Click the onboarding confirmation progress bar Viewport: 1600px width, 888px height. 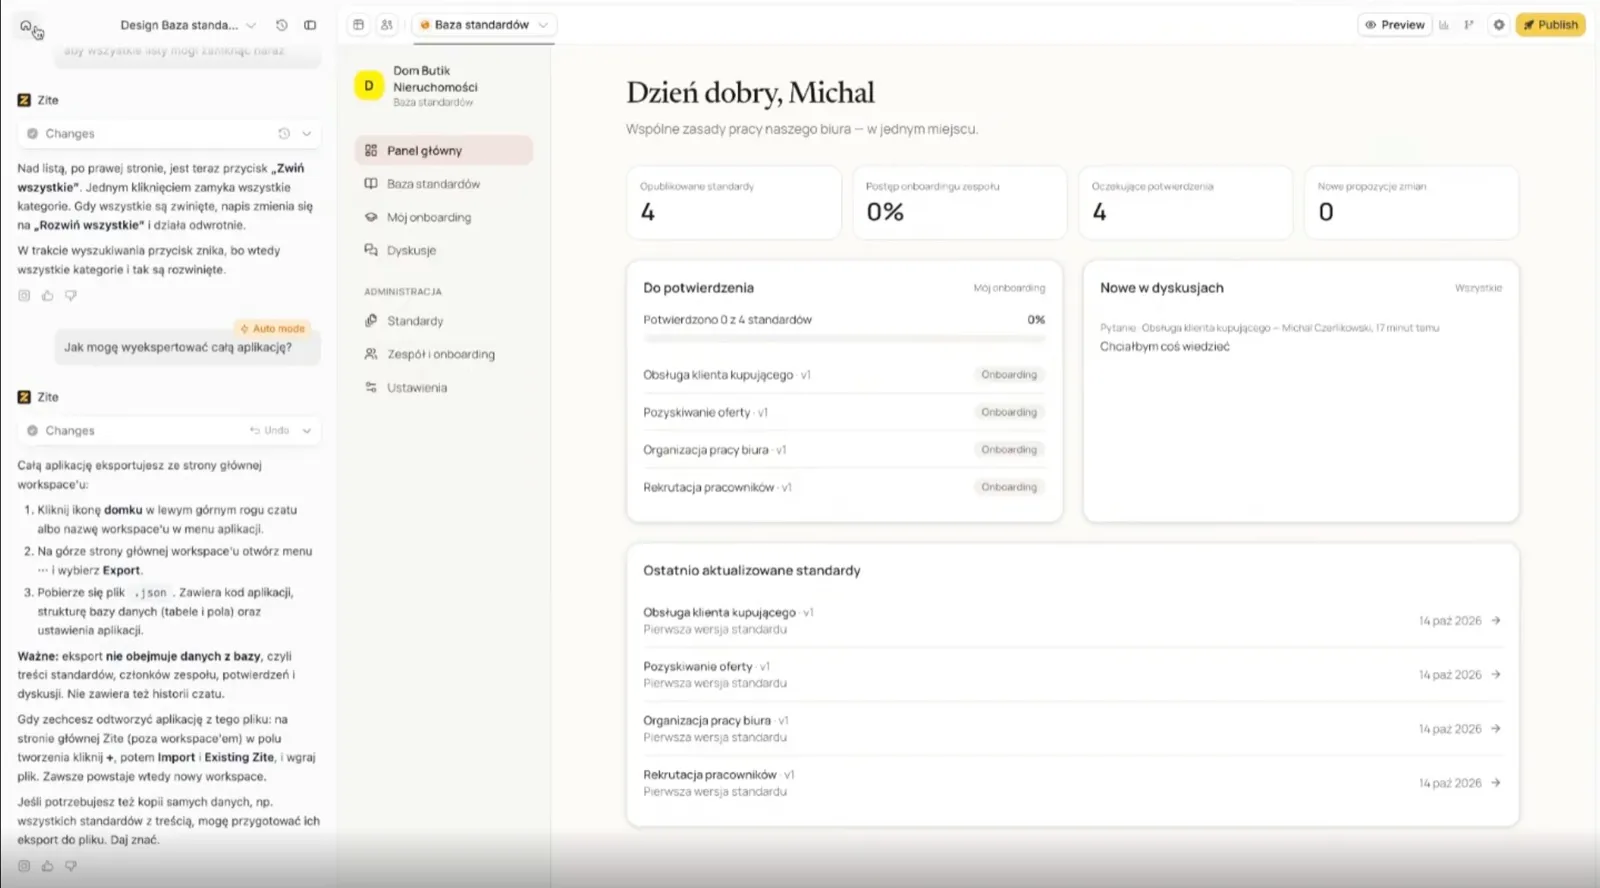coord(844,339)
